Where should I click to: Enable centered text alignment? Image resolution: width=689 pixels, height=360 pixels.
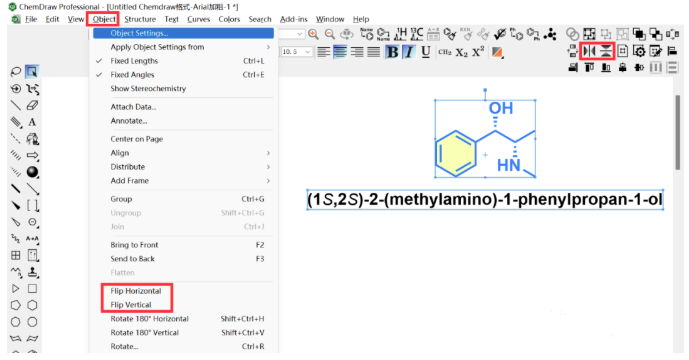[340, 52]
